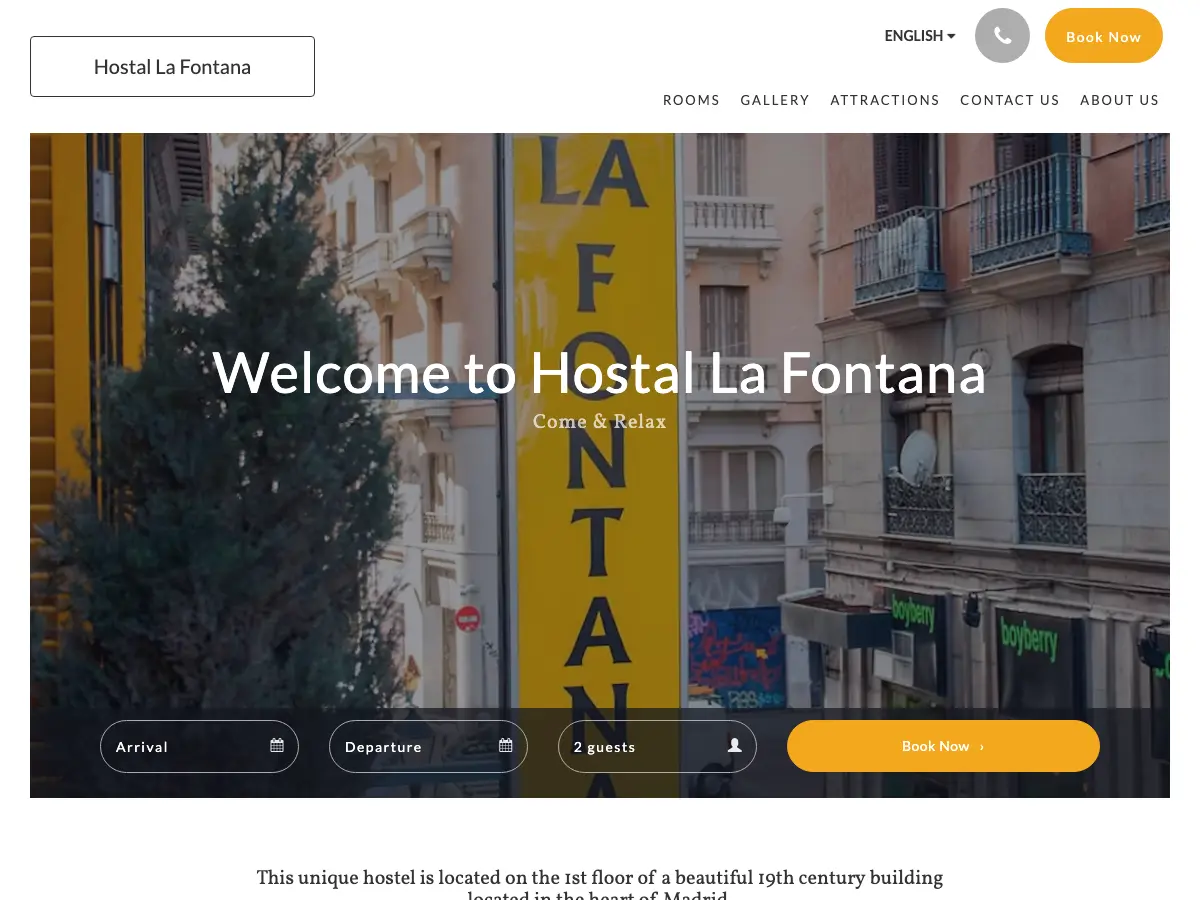Open the ROOMS menu item

pyautogui.click(x=691, y=100)
